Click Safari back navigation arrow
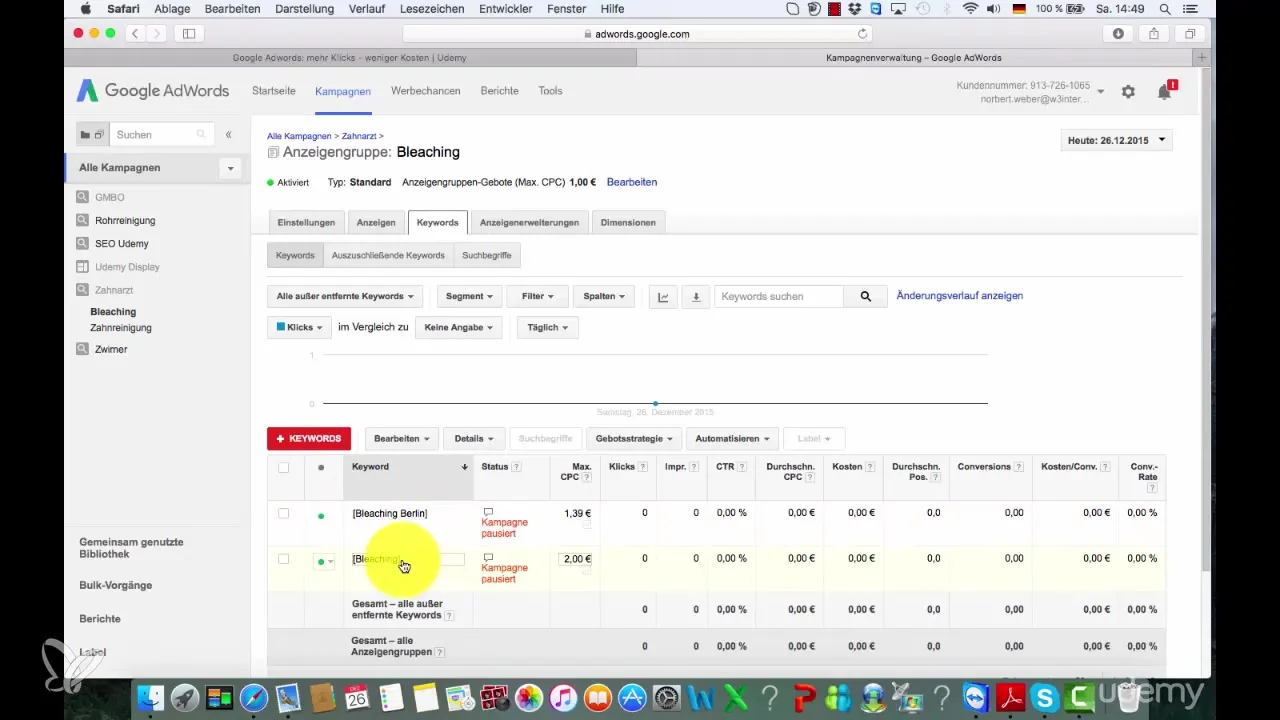 136,33
